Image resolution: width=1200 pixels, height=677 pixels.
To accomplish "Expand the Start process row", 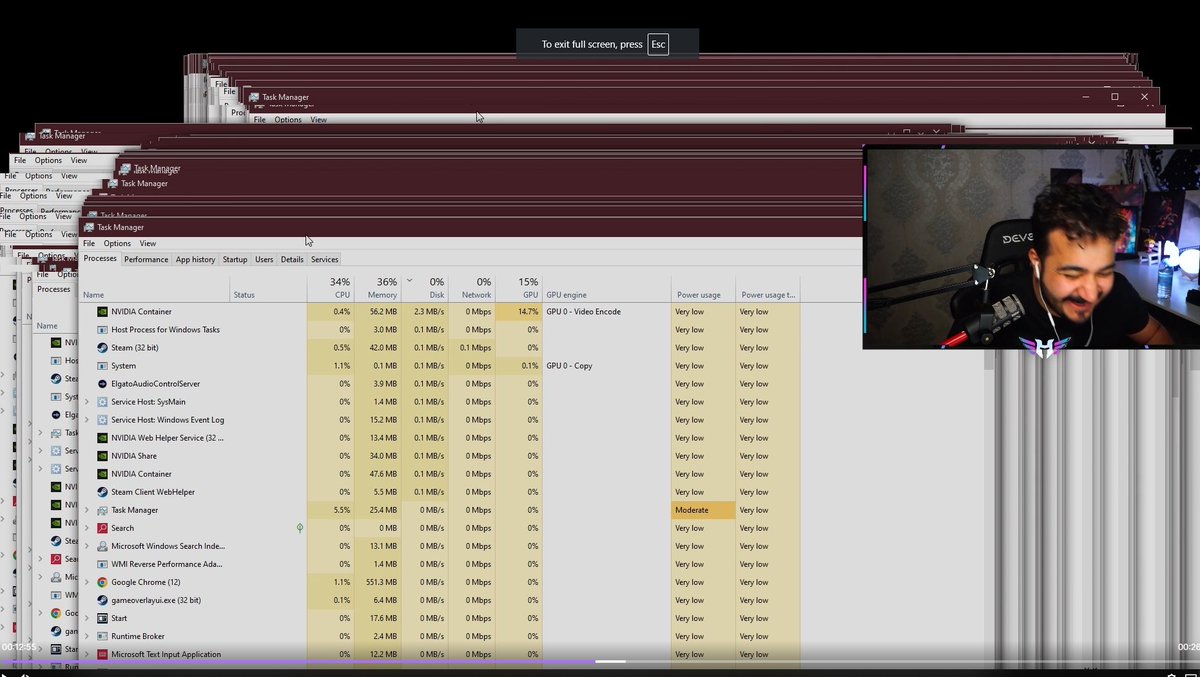I will (87, 618).
